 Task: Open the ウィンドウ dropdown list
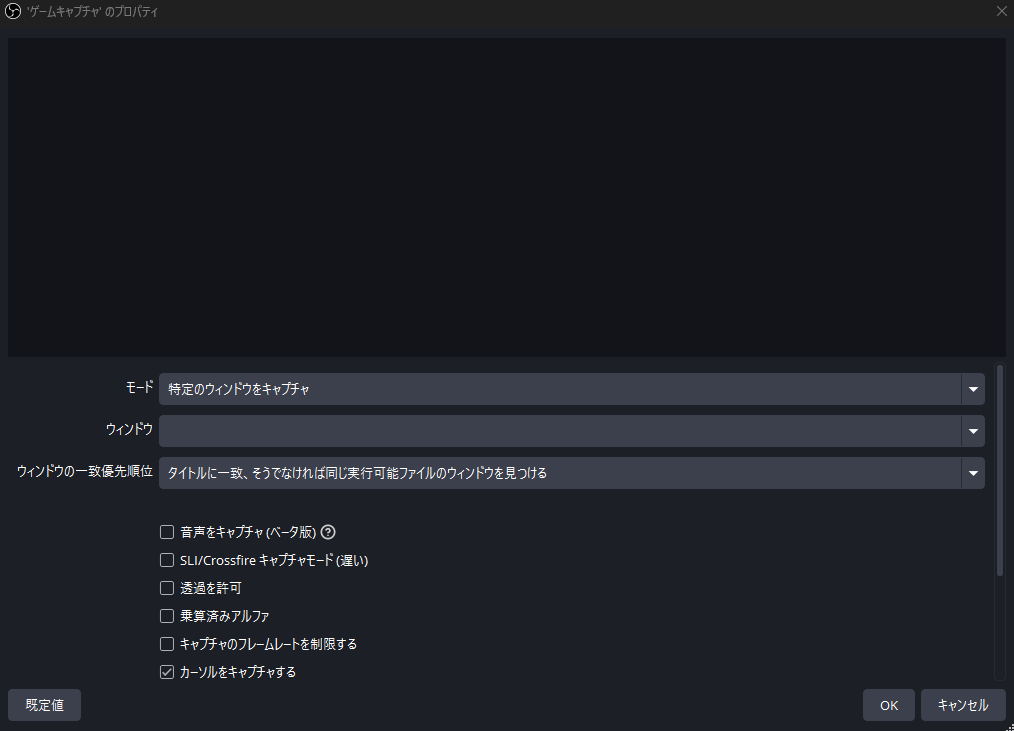point(572,431)
